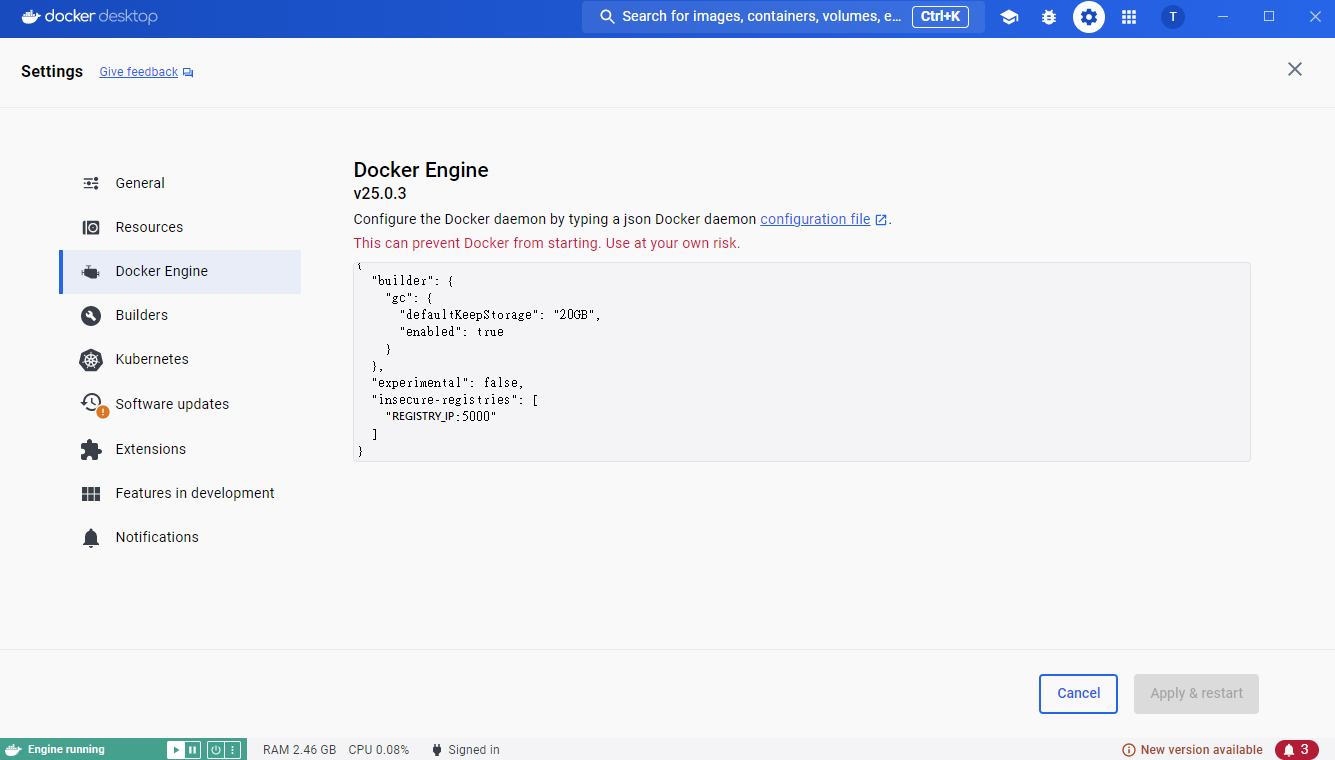The width and height of the screenshot is (1335, 760).
Task: Click the Signed in plug icon
Action: coord(437,750)
